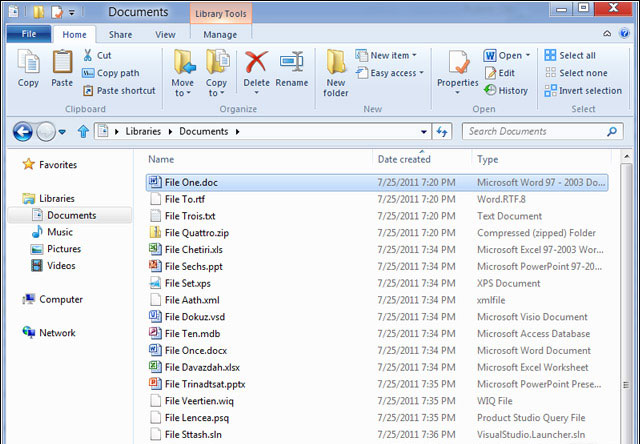Click Paste shortcut in the ribbon
This screenshot has width=640, height=444.
(119, 91)
